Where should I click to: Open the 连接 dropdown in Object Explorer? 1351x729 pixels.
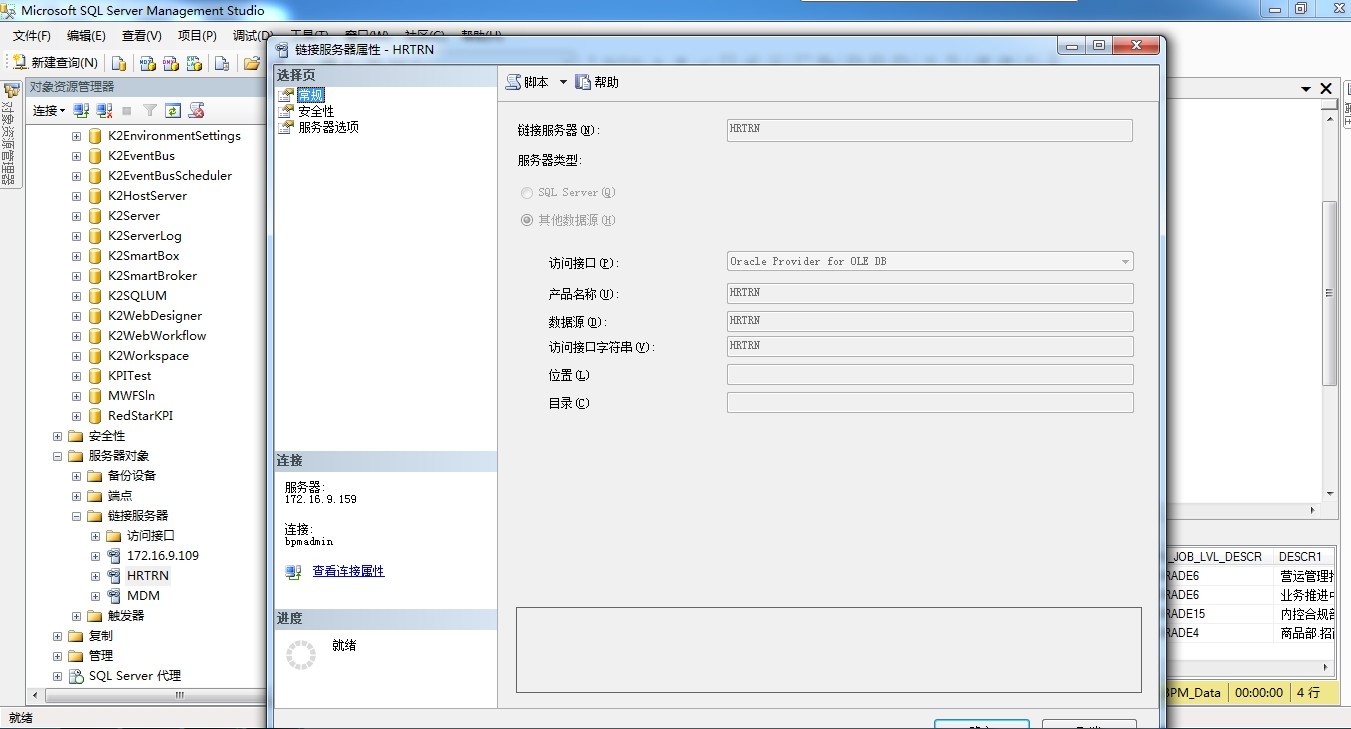[x=49, y=110]
